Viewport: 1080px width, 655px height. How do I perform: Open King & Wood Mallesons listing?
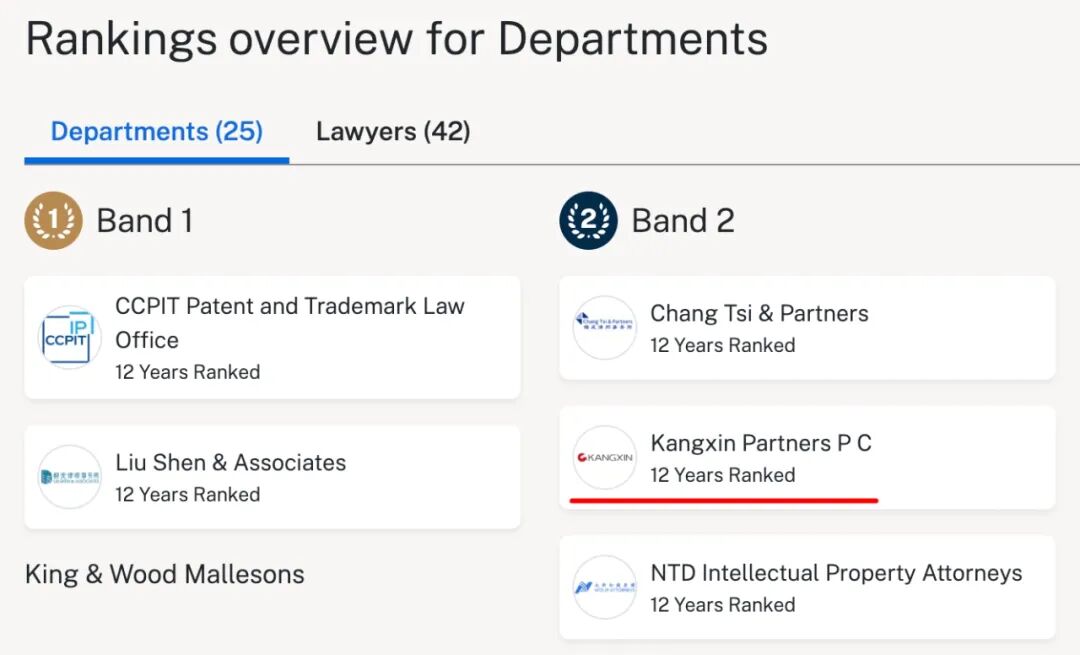point(165,574)
